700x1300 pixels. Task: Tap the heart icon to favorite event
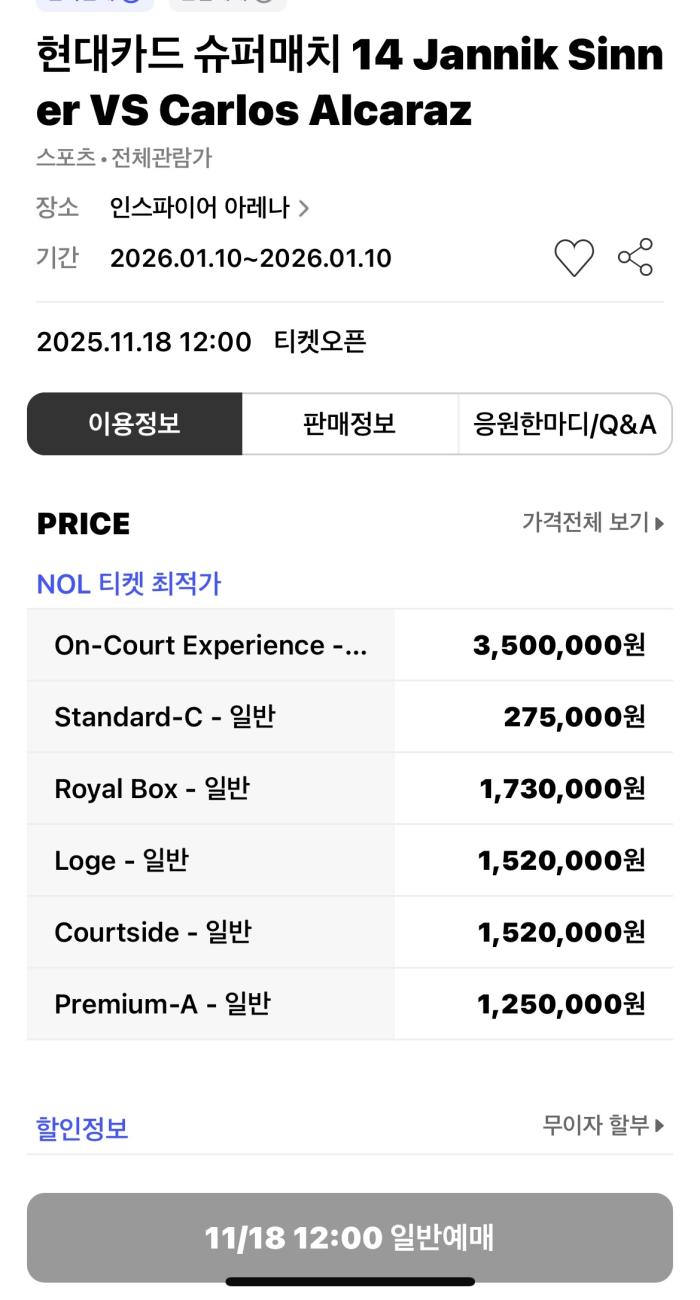574,258
